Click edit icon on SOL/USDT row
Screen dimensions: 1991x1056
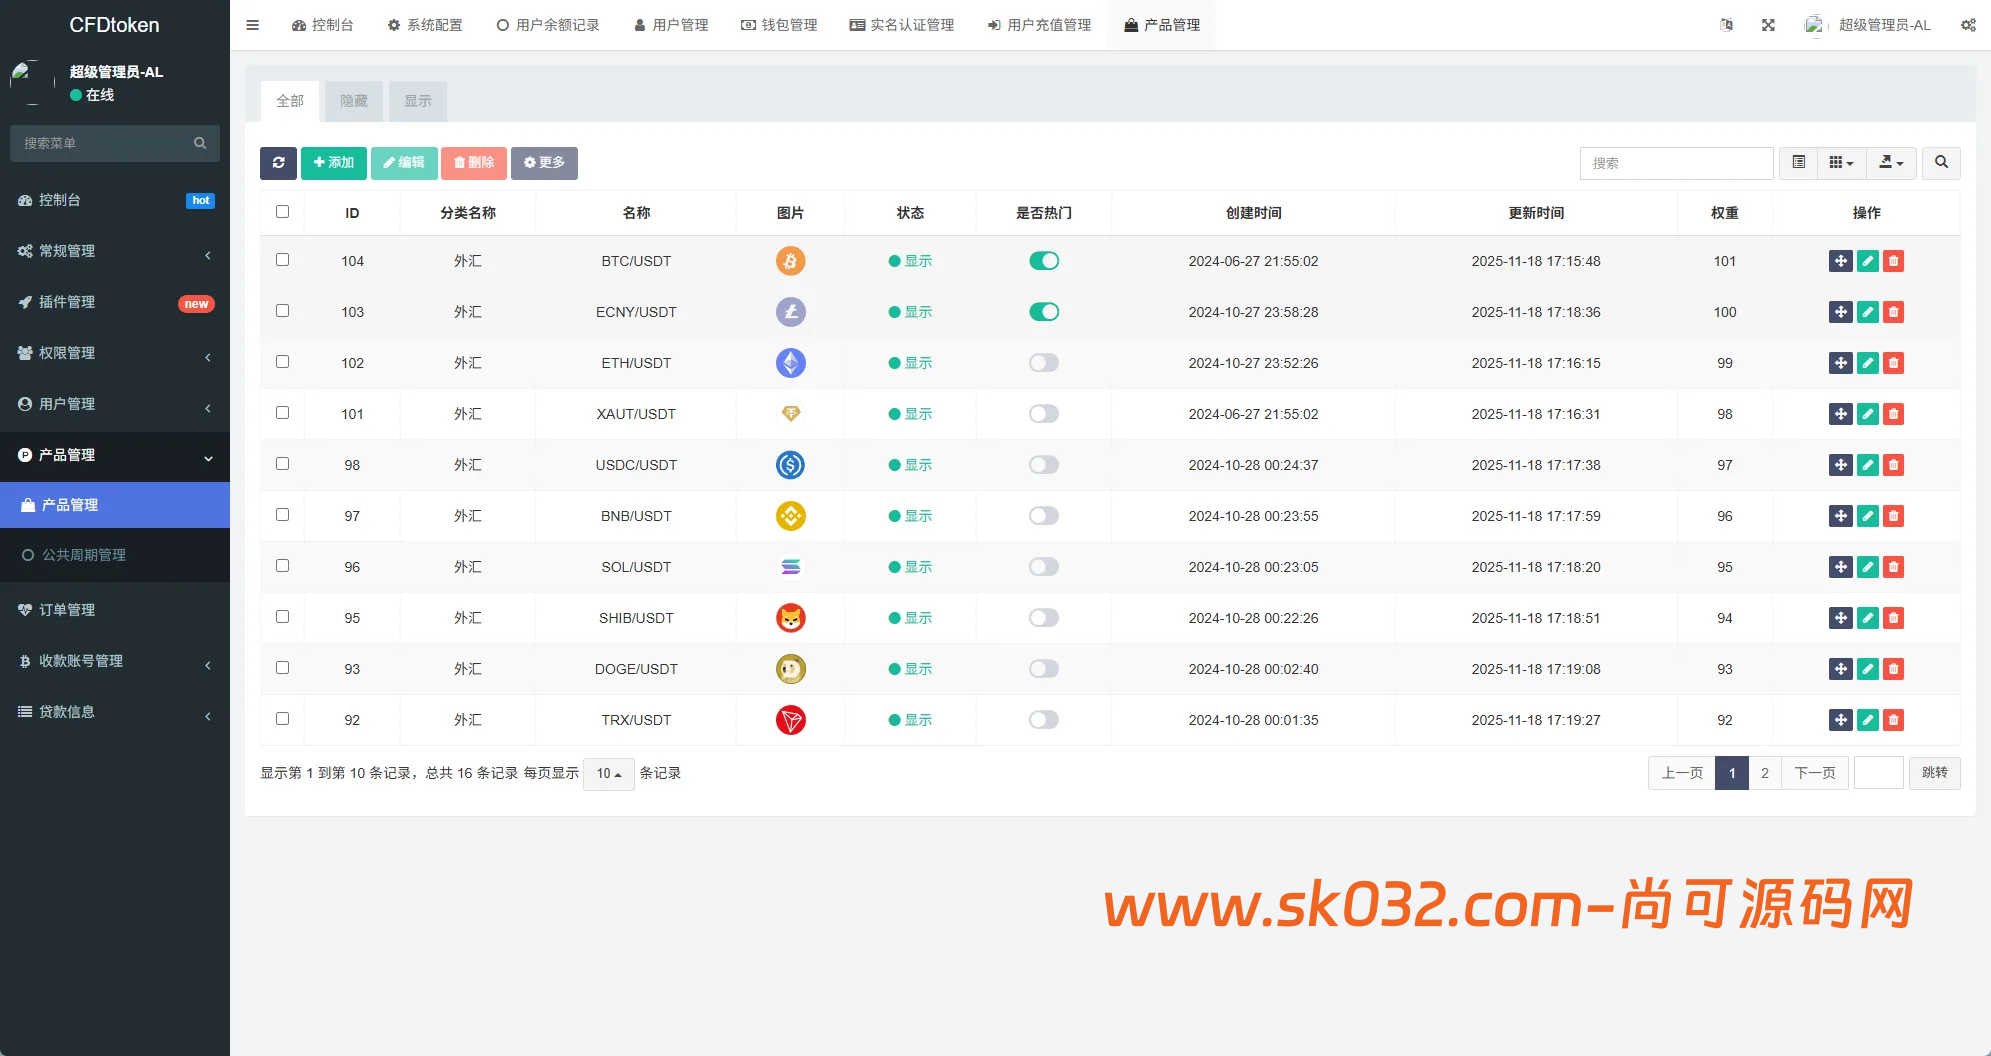(x=1867, y=567)
